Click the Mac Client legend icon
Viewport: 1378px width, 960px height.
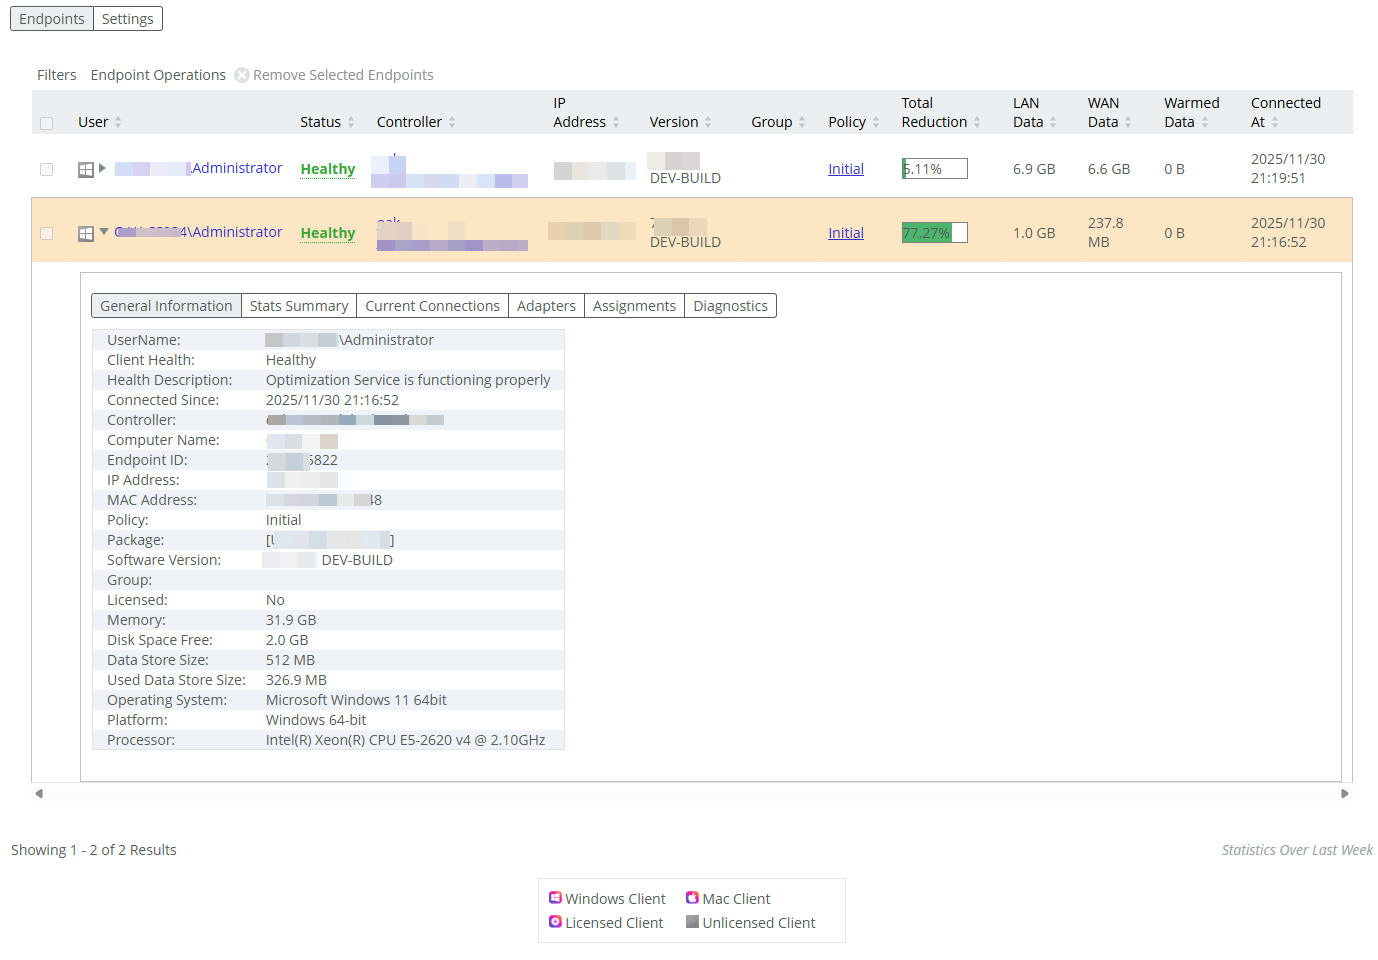pyautogui.click(x=692, y=898)
